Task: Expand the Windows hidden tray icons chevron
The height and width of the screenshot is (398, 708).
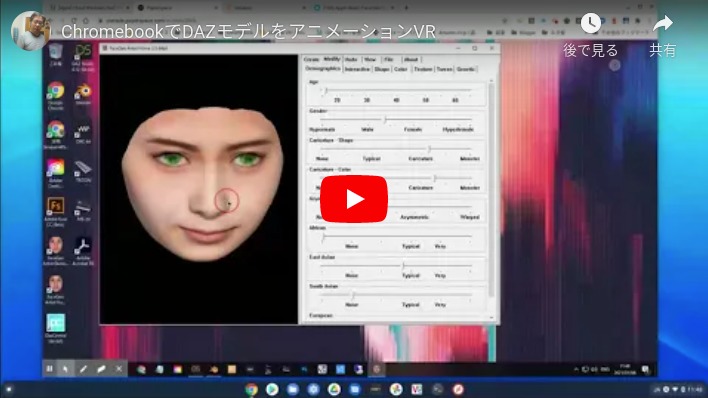Action: (576, 370)
